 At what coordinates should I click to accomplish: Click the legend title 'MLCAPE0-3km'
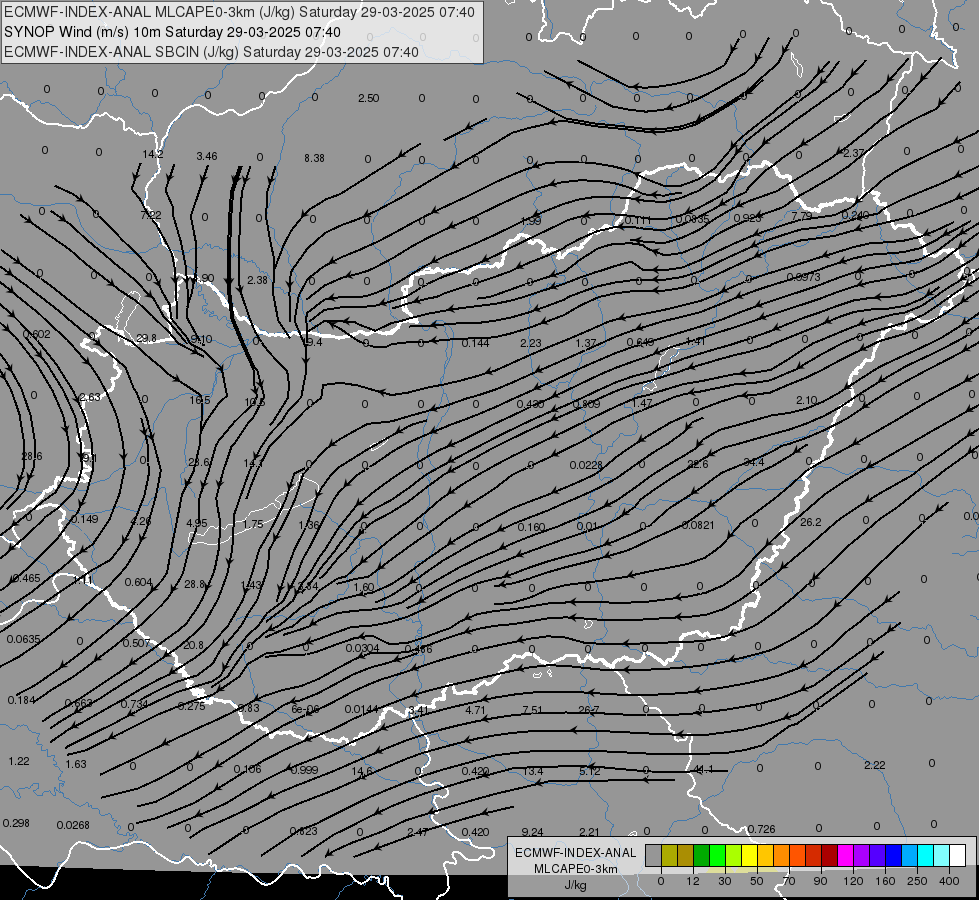tap(575, 869)
